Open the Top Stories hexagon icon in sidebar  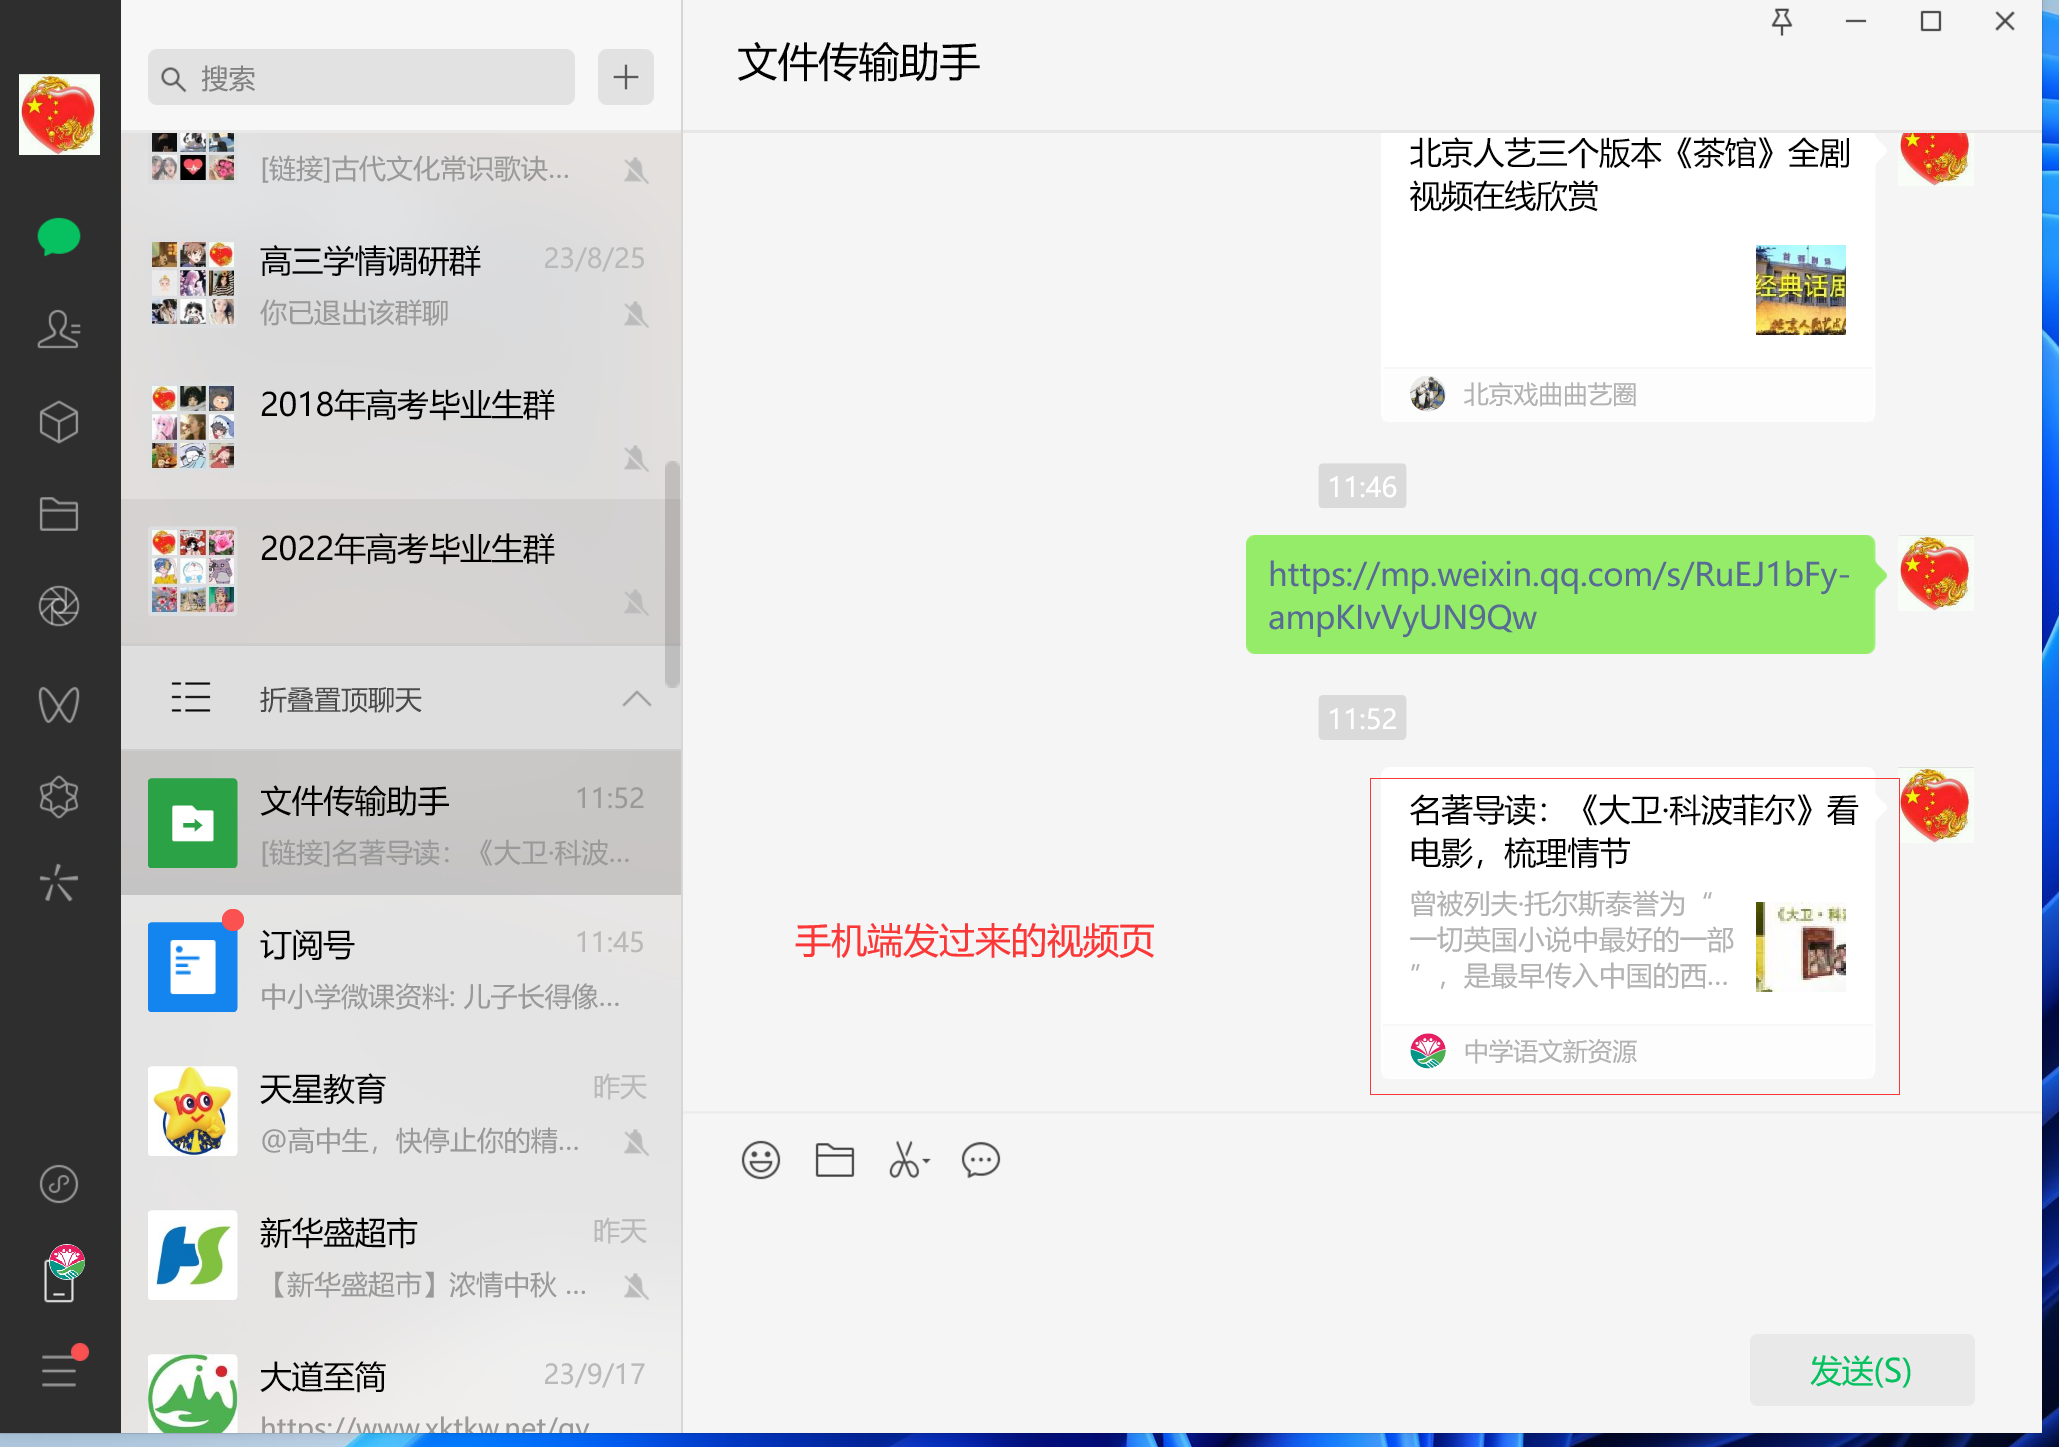click(59, 797)
